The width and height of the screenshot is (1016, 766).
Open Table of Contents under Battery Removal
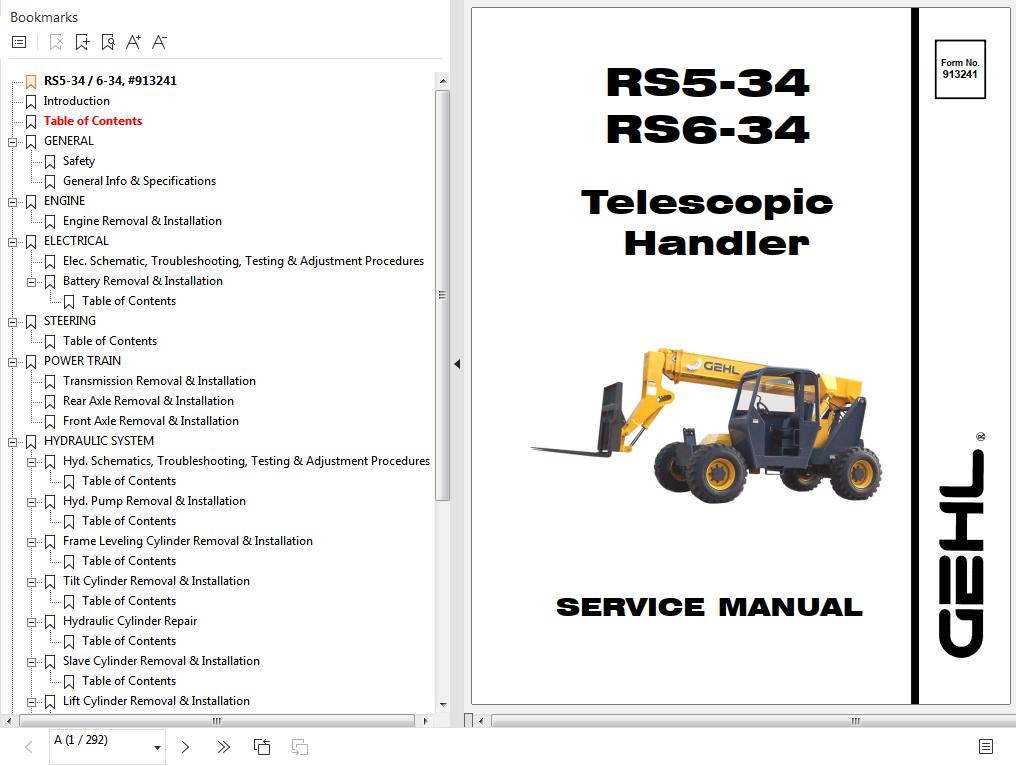(x=129, y=301)
